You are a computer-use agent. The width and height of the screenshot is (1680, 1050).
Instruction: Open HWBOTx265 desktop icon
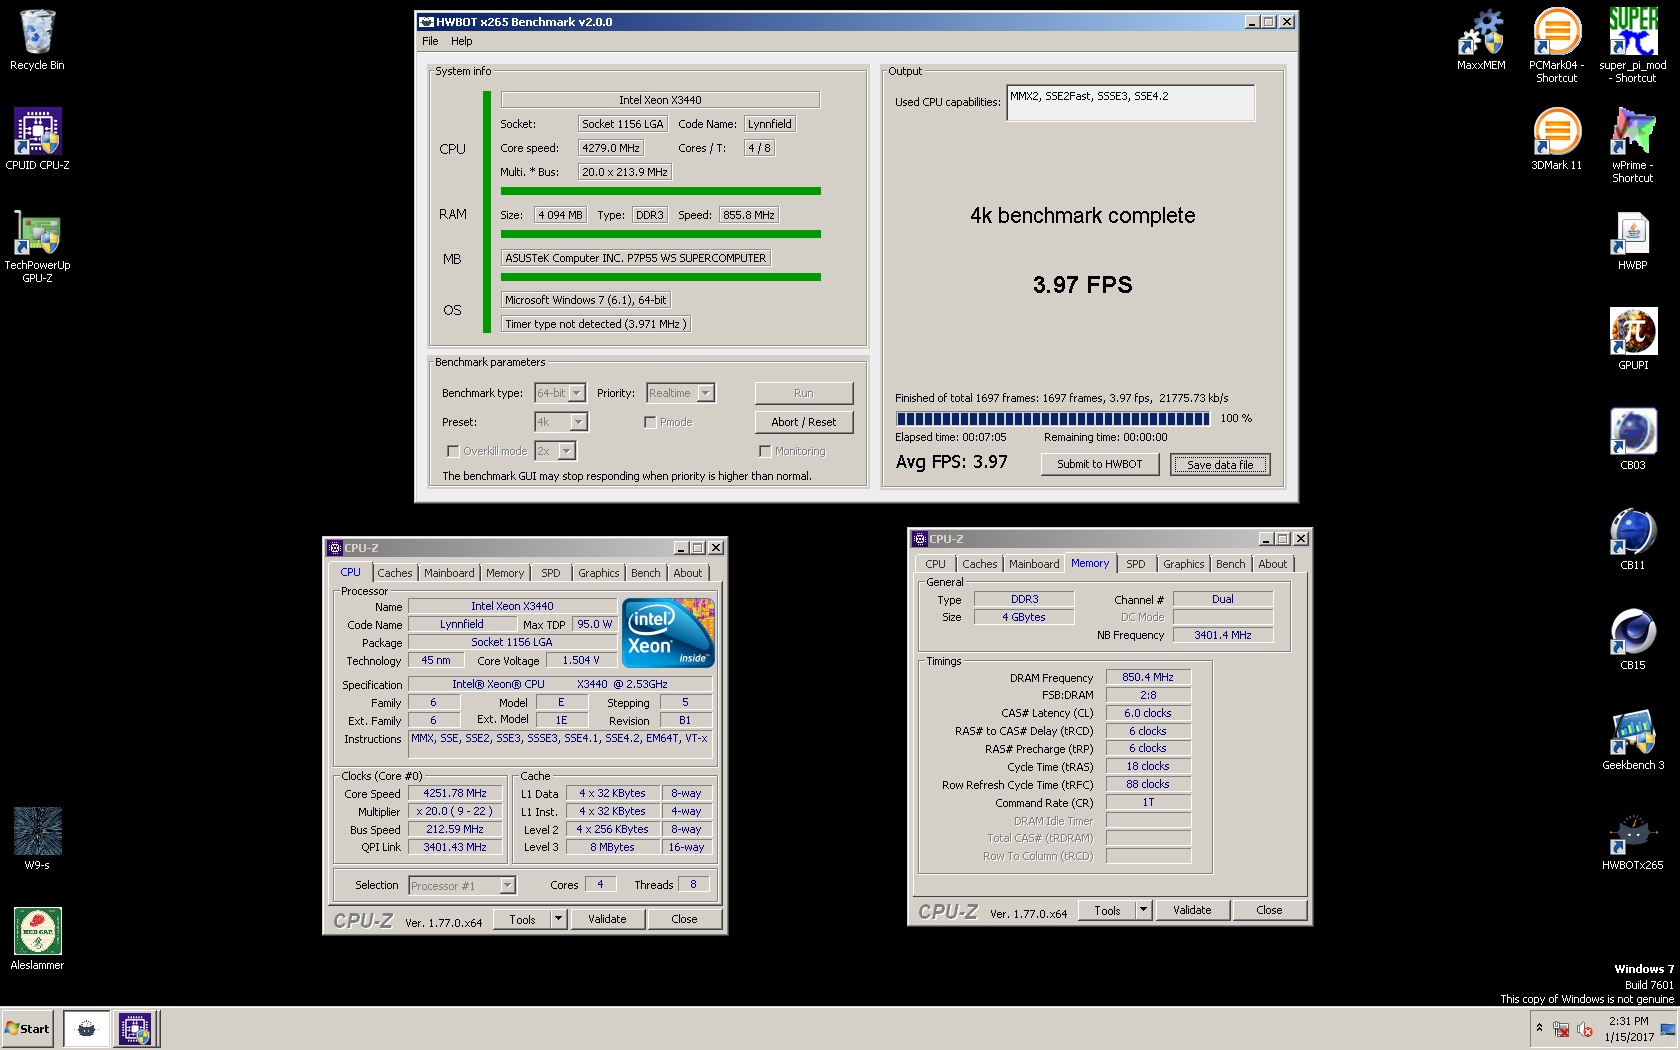[1633, 840]
